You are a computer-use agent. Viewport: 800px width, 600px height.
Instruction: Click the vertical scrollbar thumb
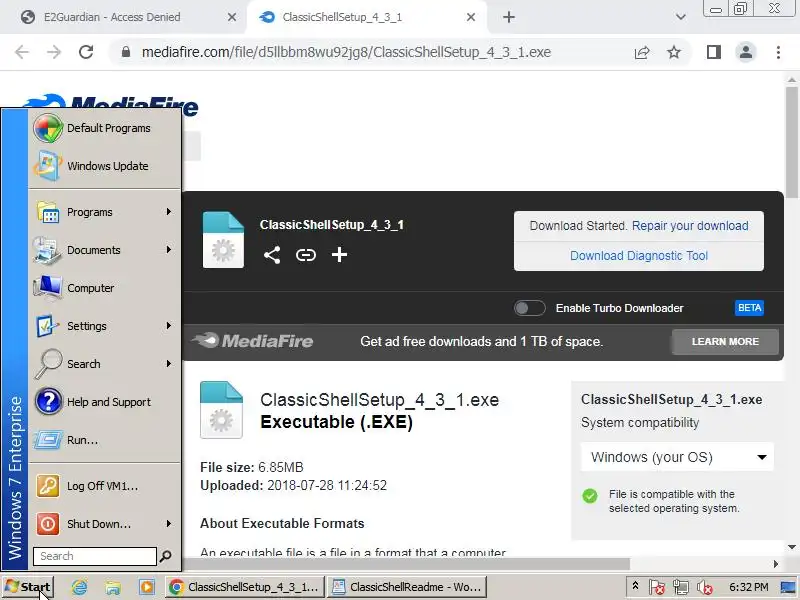pyautogui.click(x=792, y=142)
